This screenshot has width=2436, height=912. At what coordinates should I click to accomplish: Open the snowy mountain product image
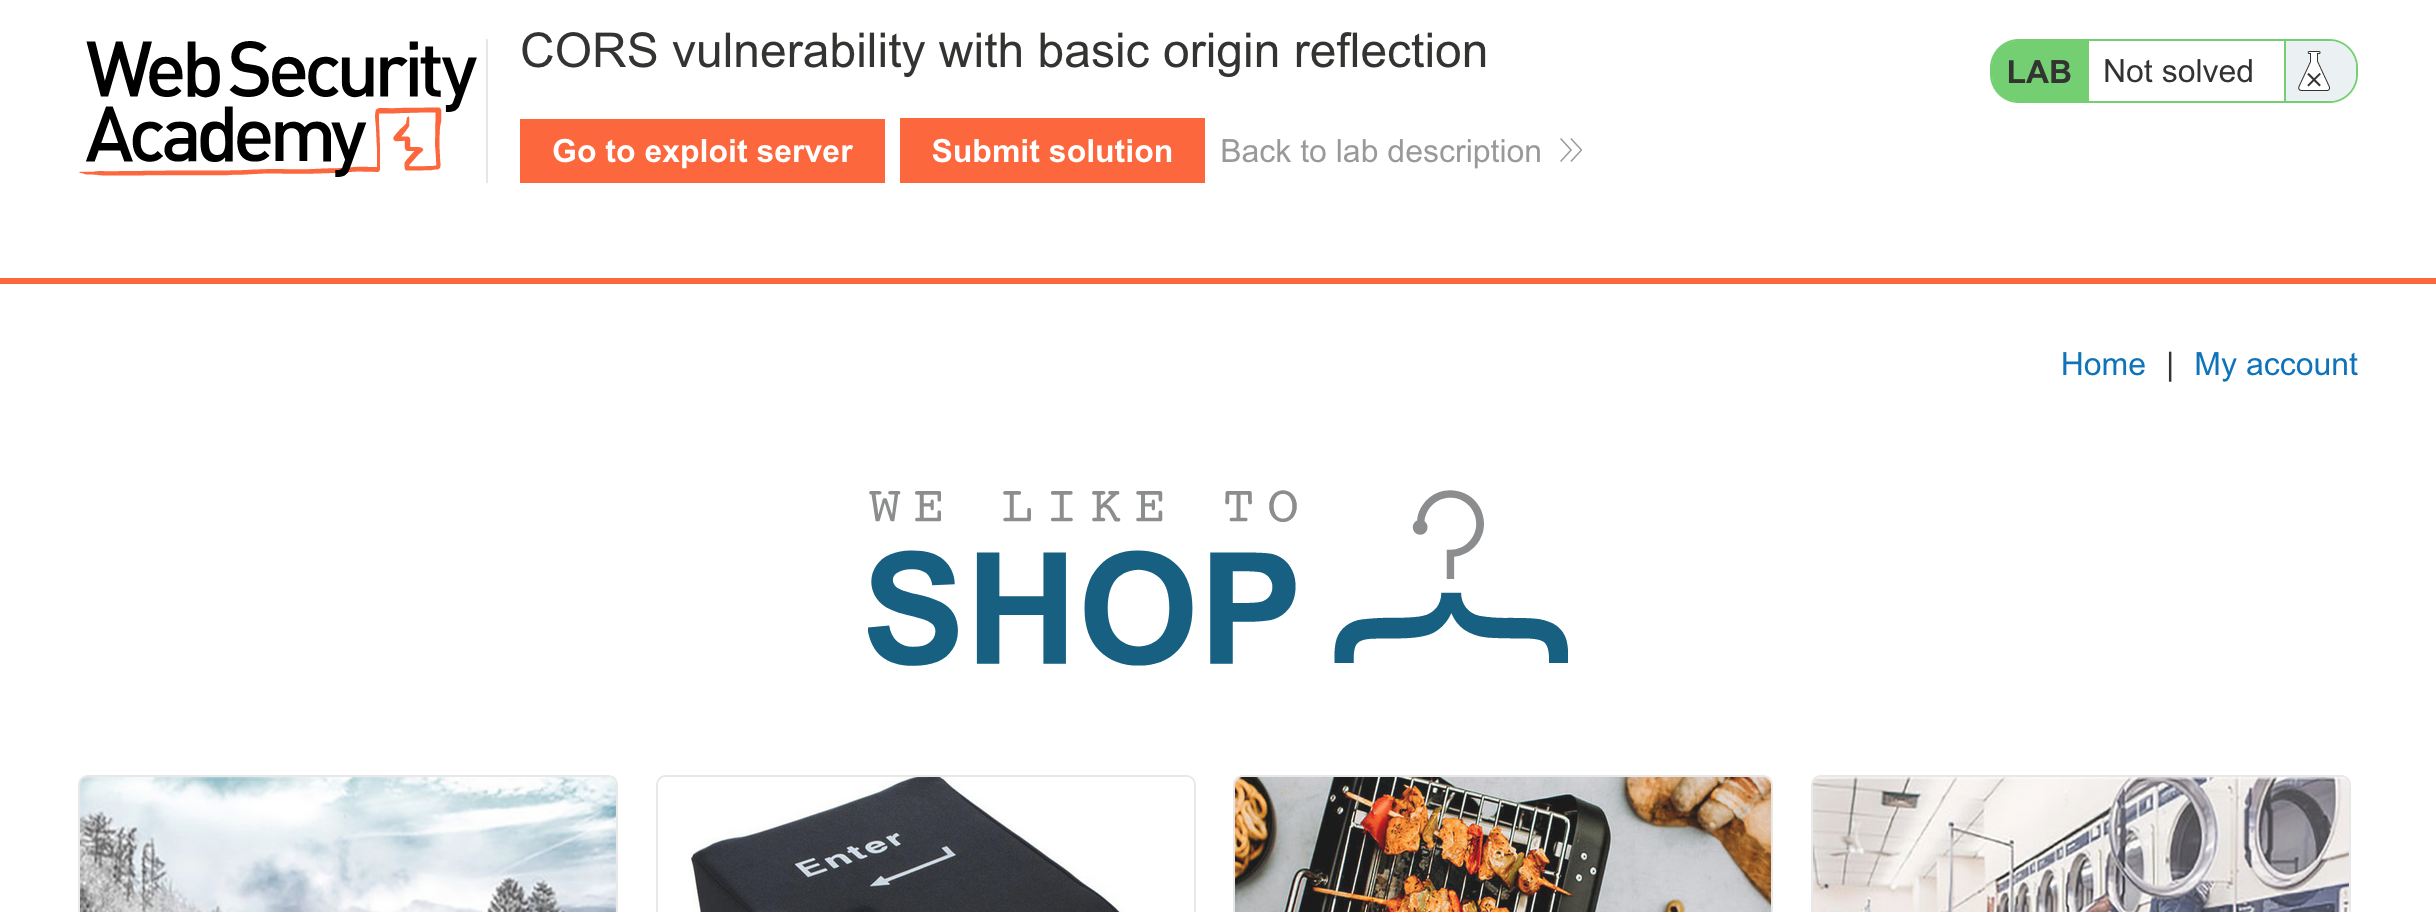point(348,844)
